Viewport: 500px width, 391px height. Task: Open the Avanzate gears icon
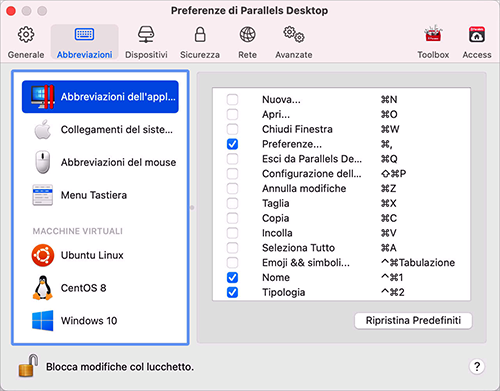[x=294, y=34]
